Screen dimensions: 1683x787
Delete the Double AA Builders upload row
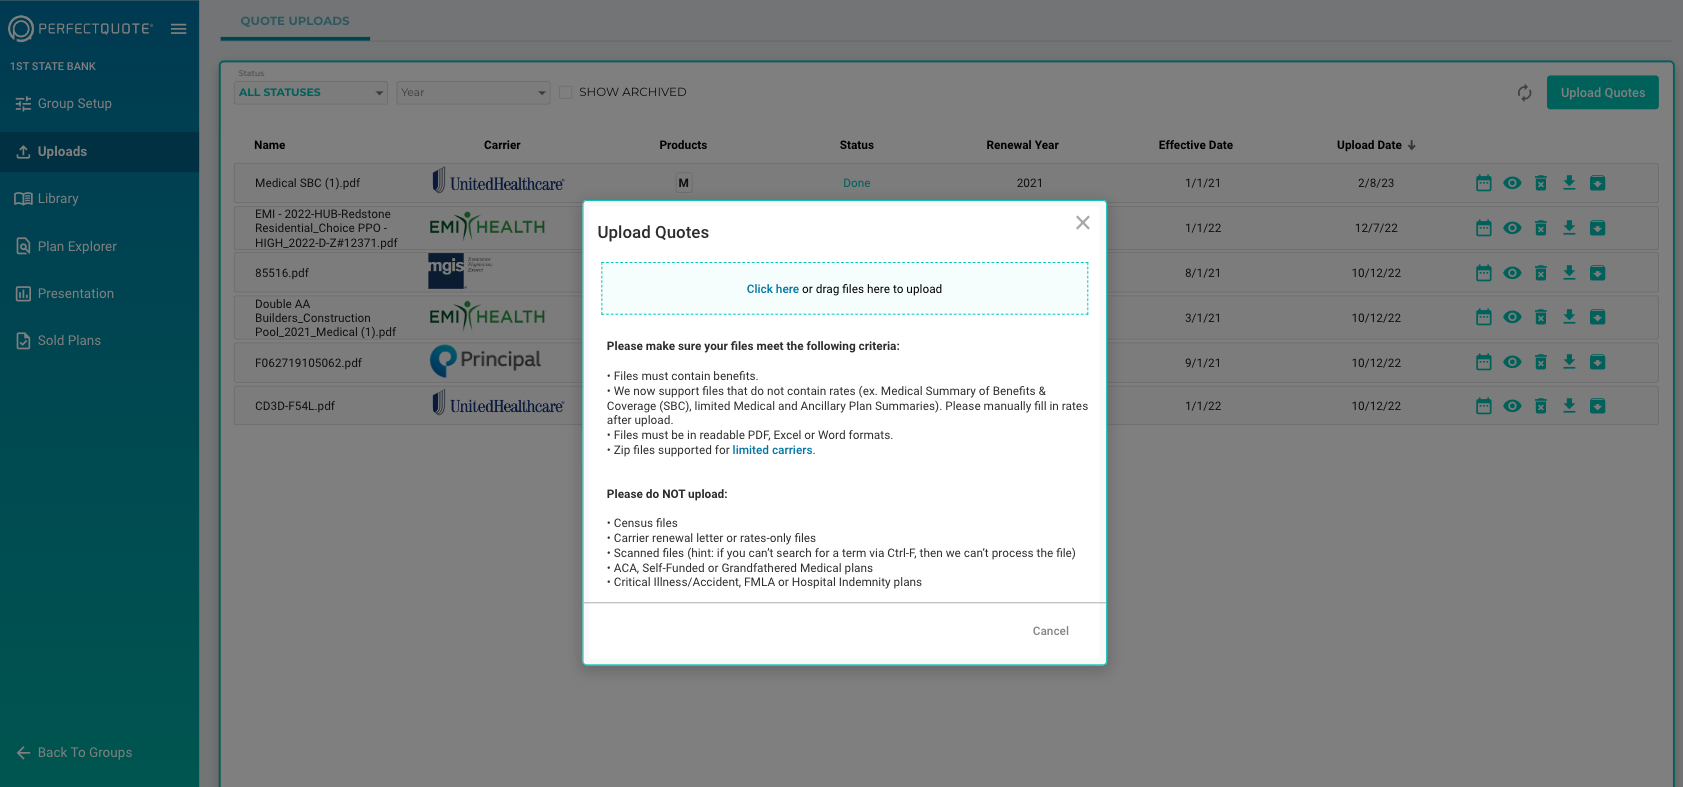1540,318
